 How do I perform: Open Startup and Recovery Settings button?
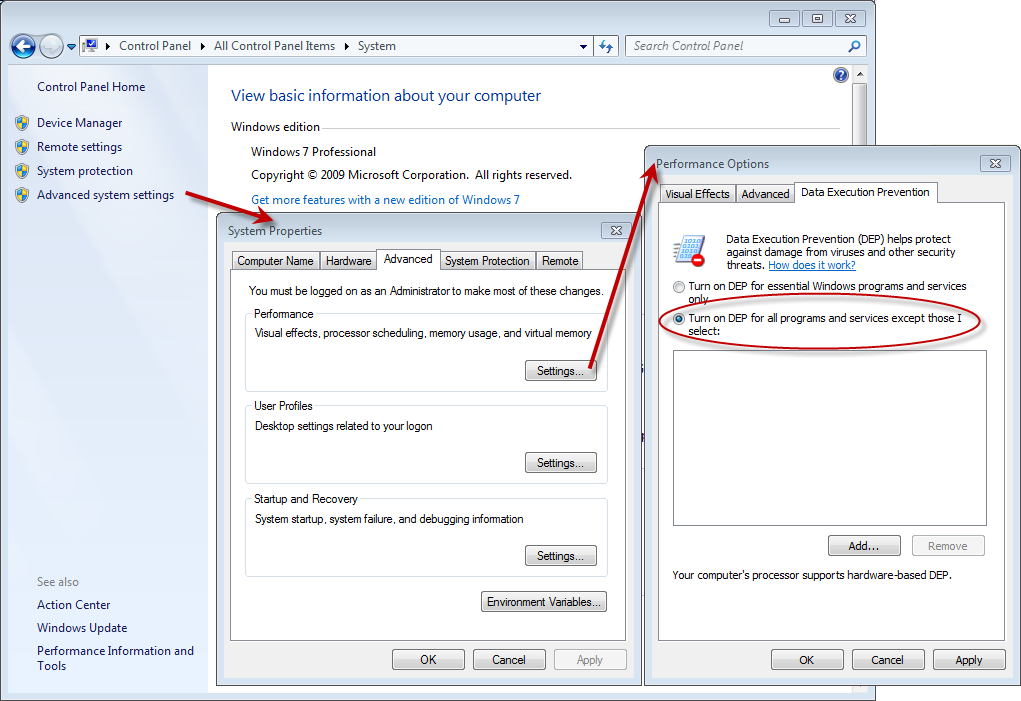pyautogui.click(x=561, y=556)
